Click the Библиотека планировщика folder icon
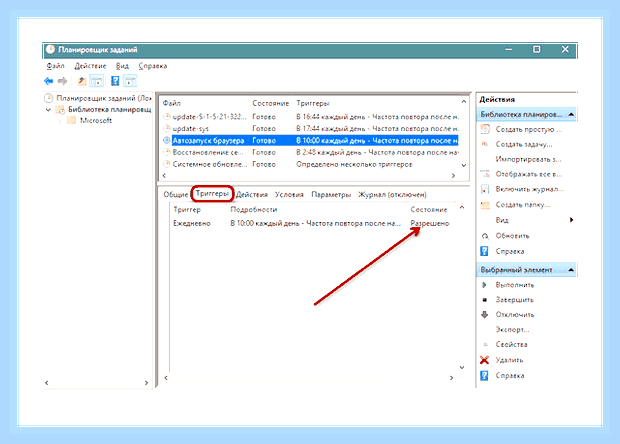 60,110
